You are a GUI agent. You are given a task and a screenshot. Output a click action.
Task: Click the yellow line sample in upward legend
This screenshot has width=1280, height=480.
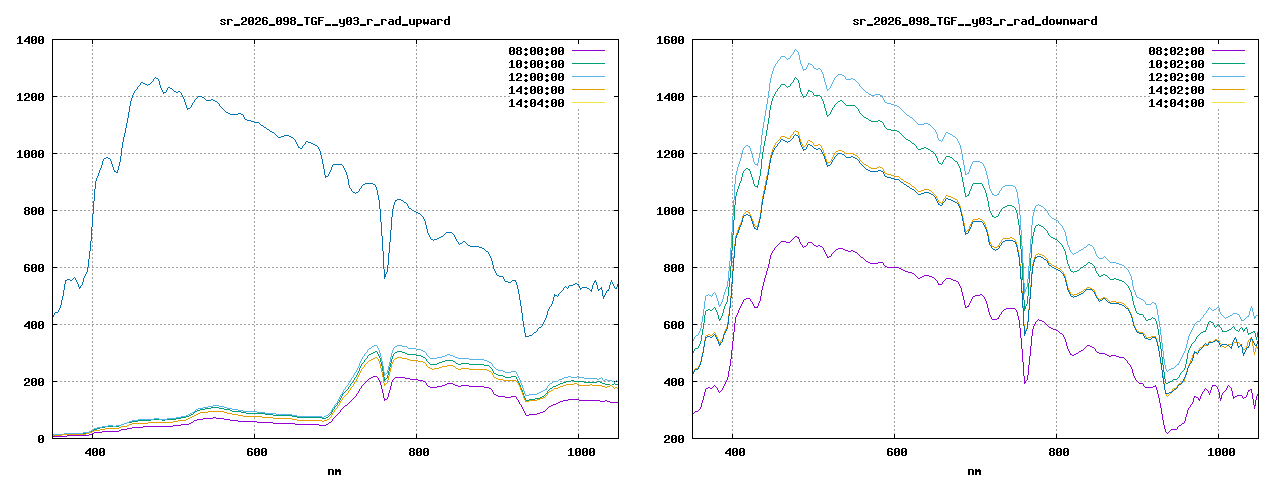point(589,103)
